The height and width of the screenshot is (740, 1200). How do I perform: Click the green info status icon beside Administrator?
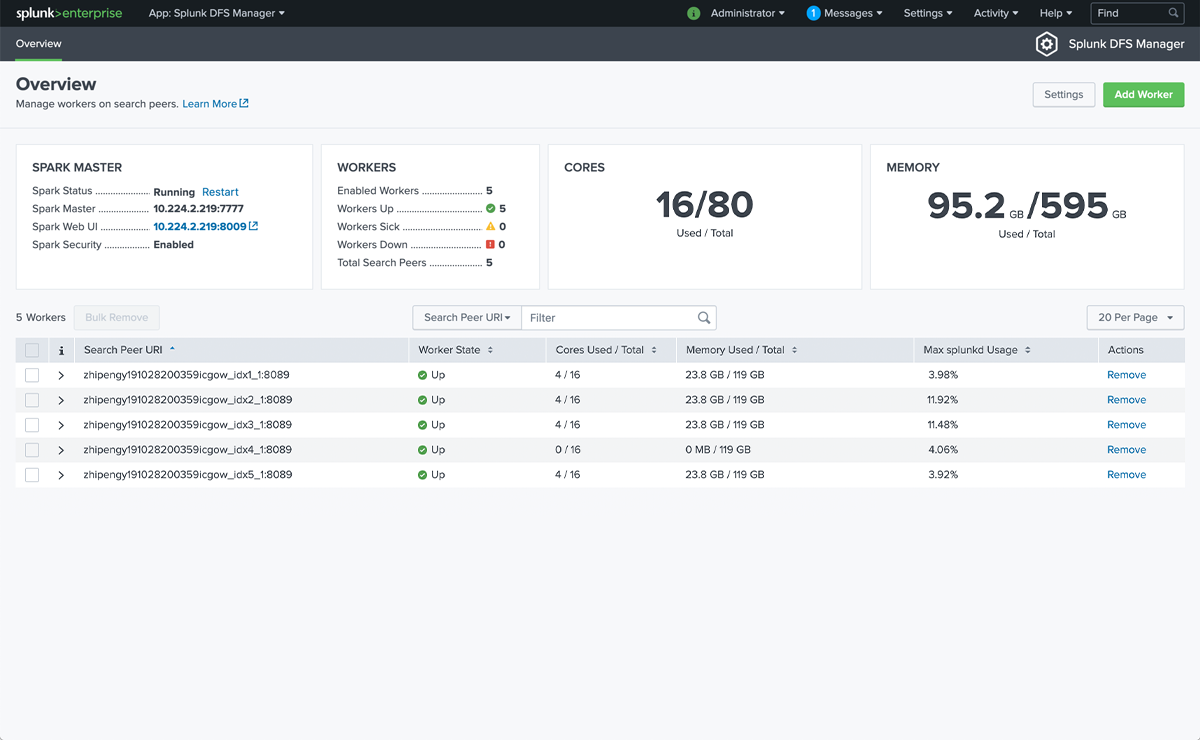click(694, 13)
